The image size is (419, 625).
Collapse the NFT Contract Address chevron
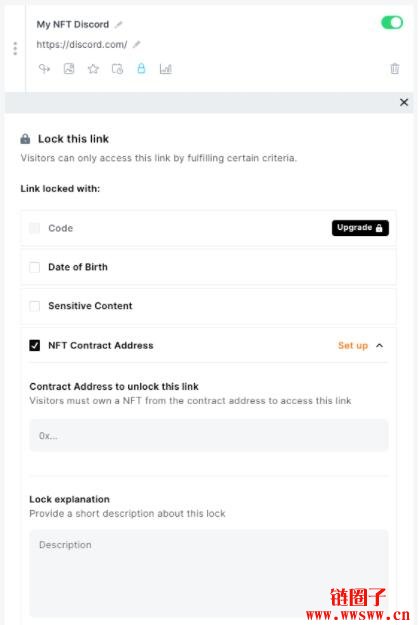(380, 346)
